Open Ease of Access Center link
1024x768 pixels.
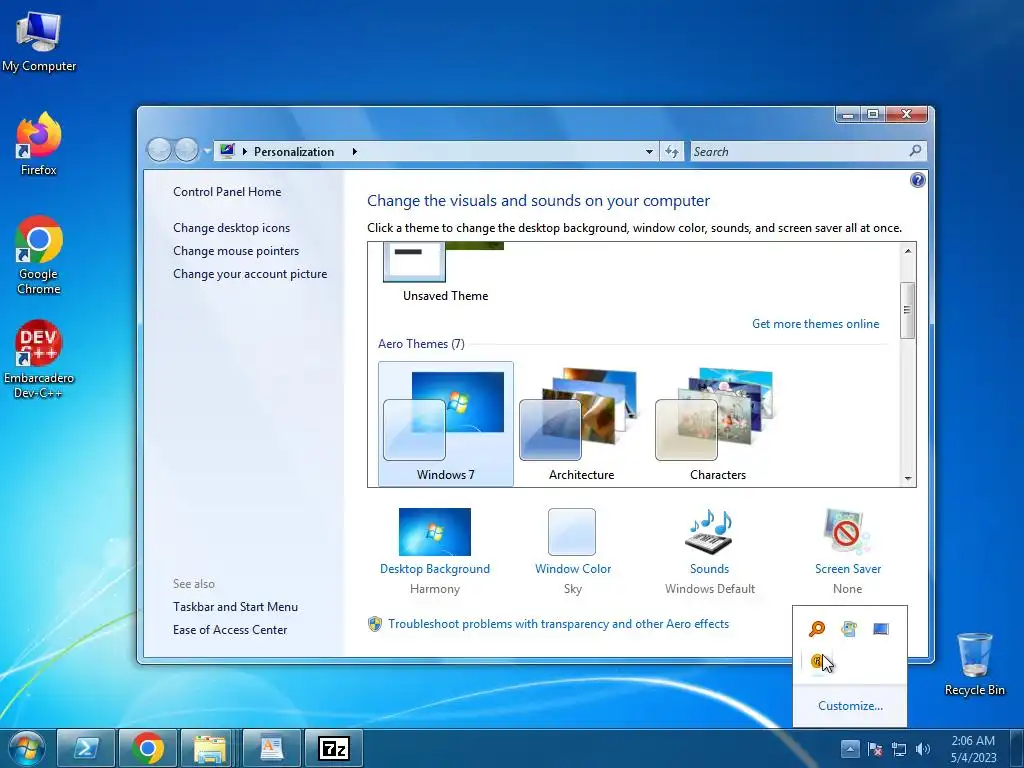tap(230, 630)
